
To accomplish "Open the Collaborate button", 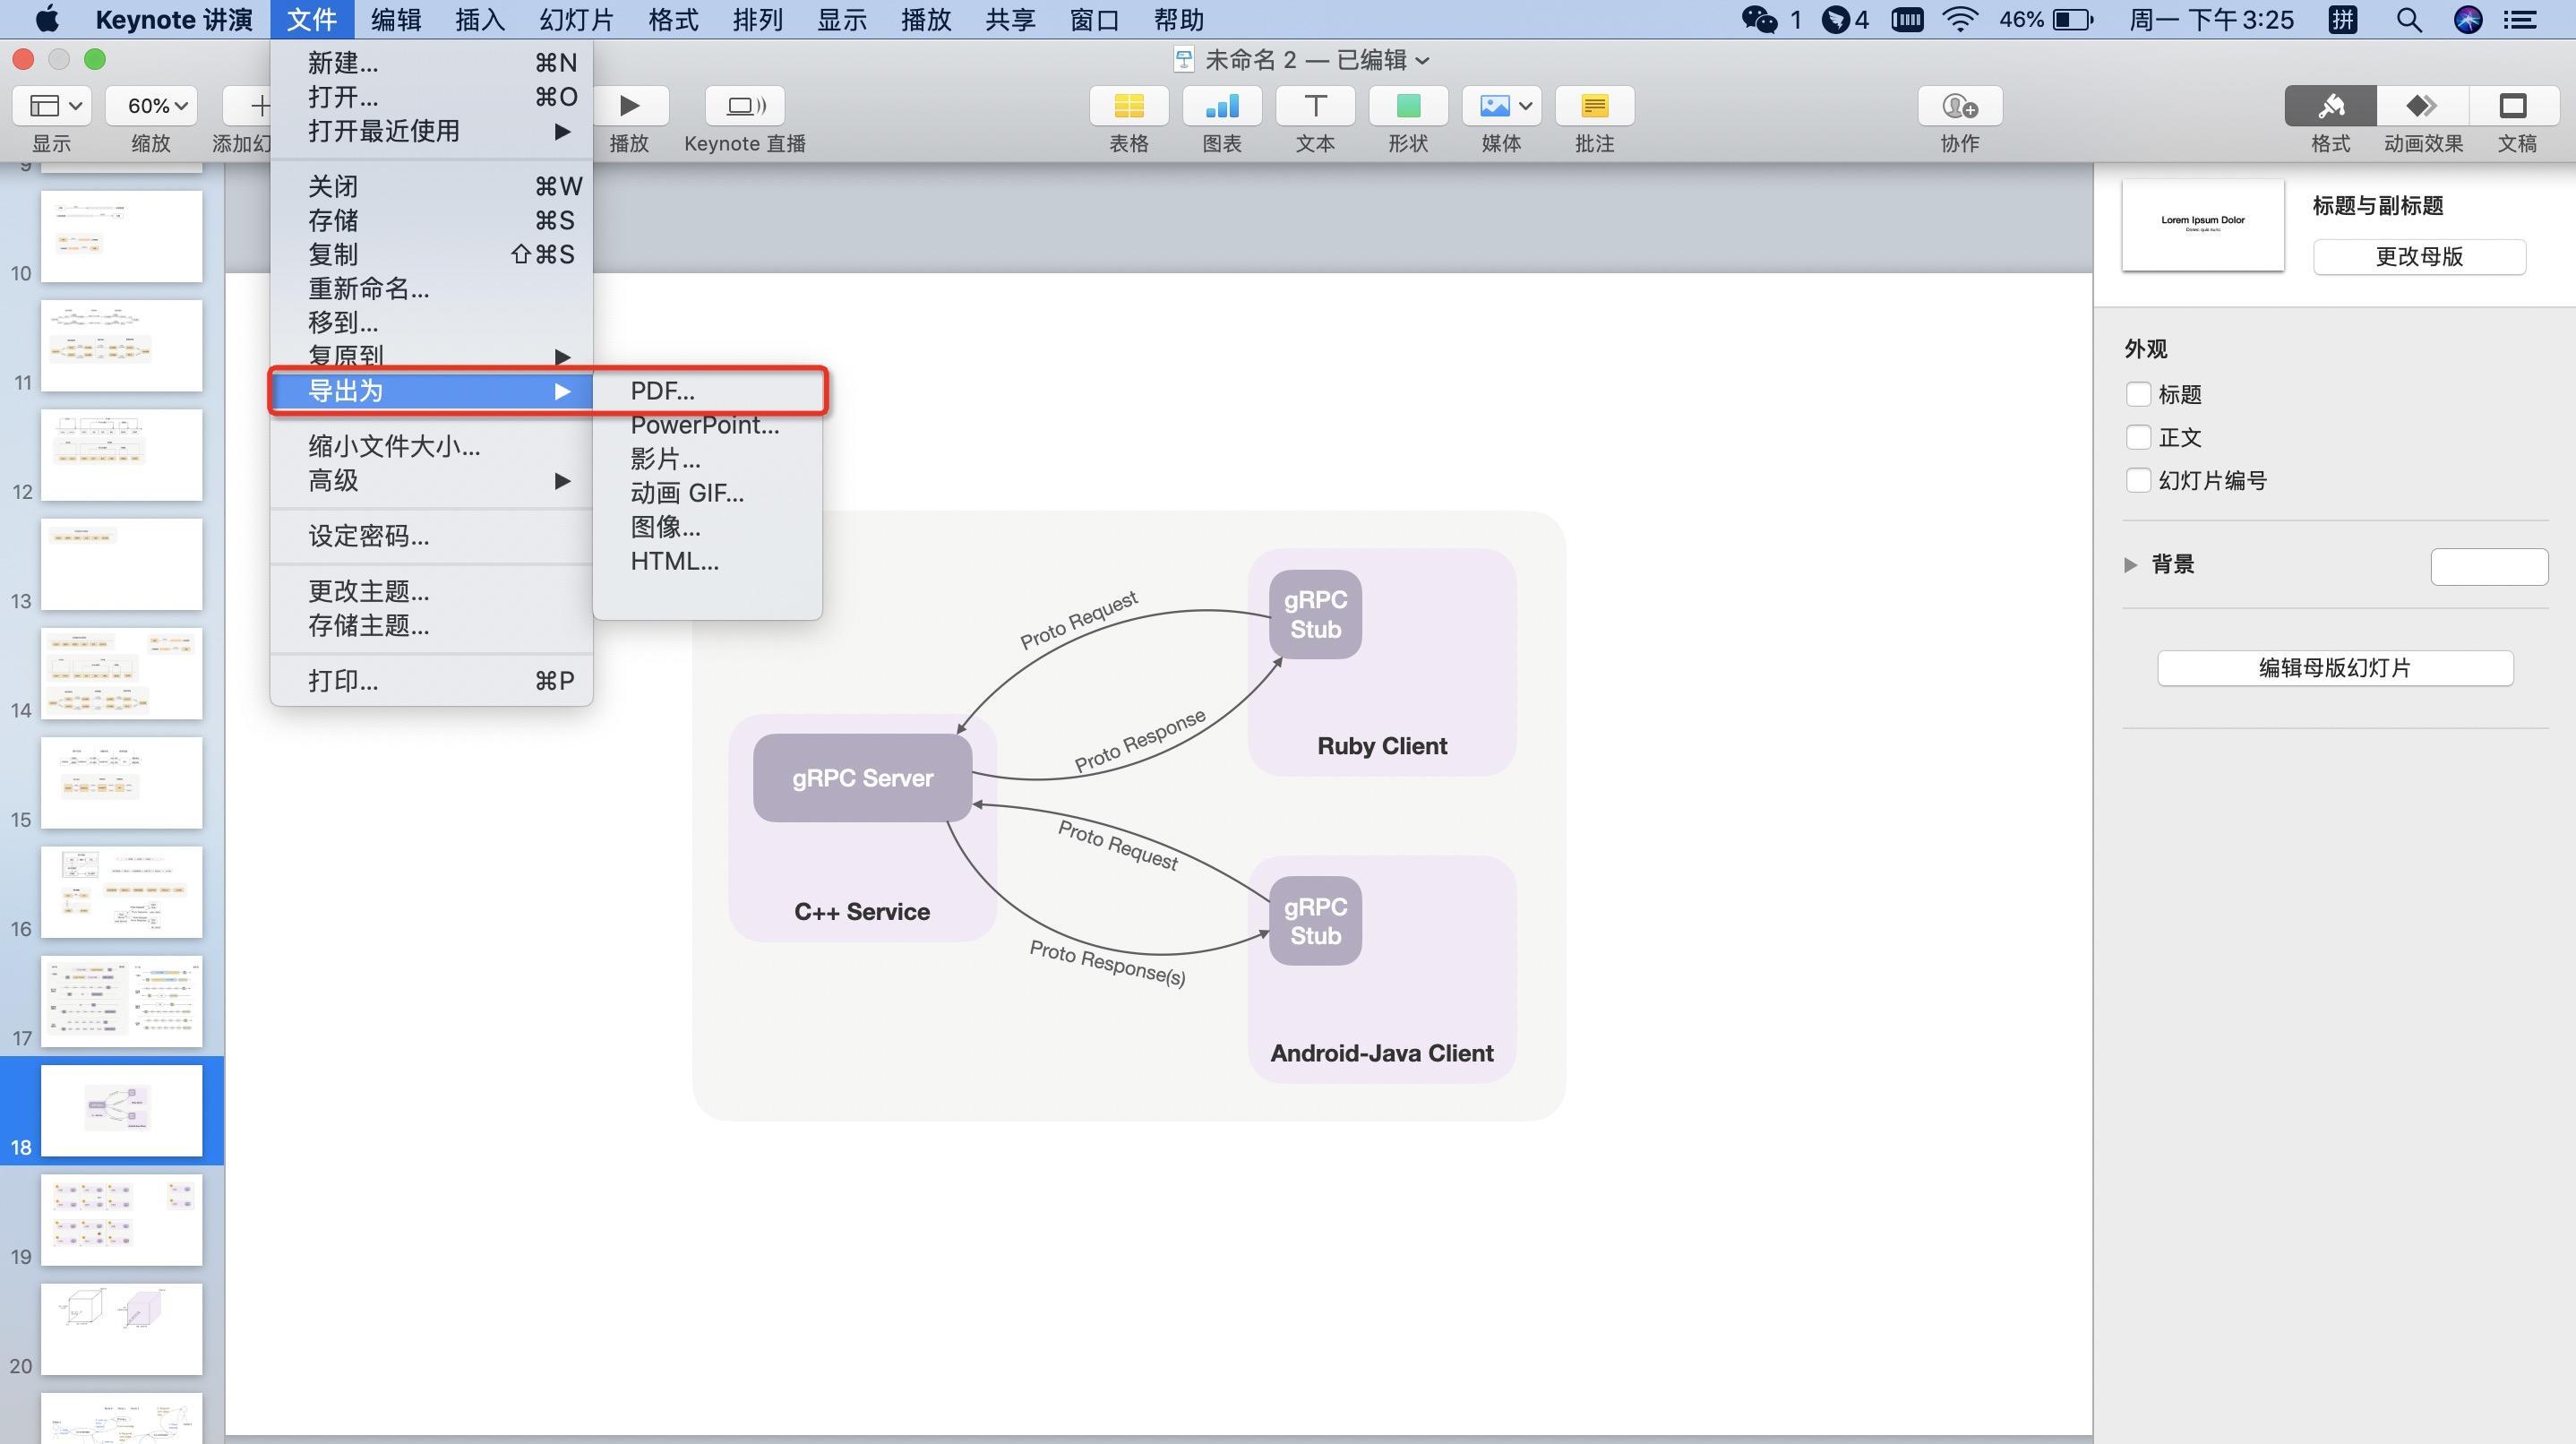I will point(1960,106).
